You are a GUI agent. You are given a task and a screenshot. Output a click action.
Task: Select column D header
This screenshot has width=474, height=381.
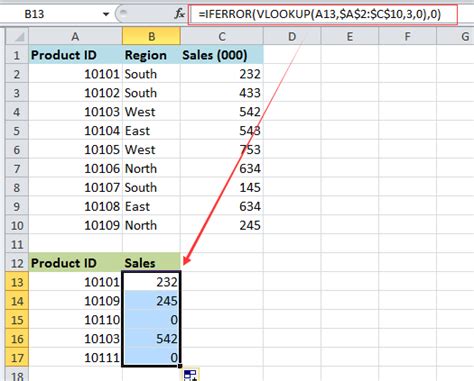292,36
